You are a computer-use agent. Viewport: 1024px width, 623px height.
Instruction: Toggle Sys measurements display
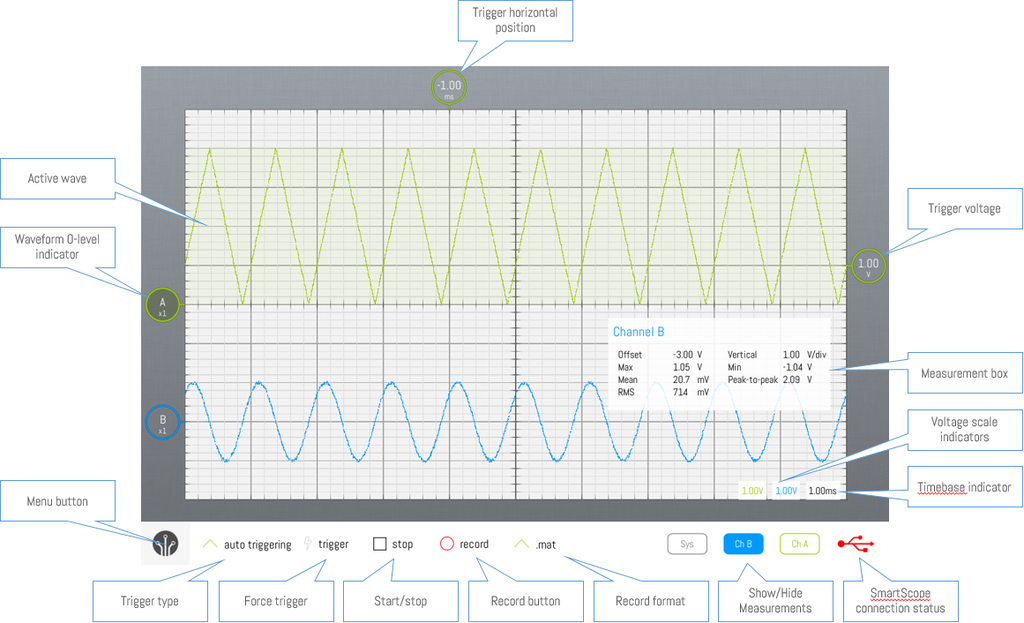687,544
